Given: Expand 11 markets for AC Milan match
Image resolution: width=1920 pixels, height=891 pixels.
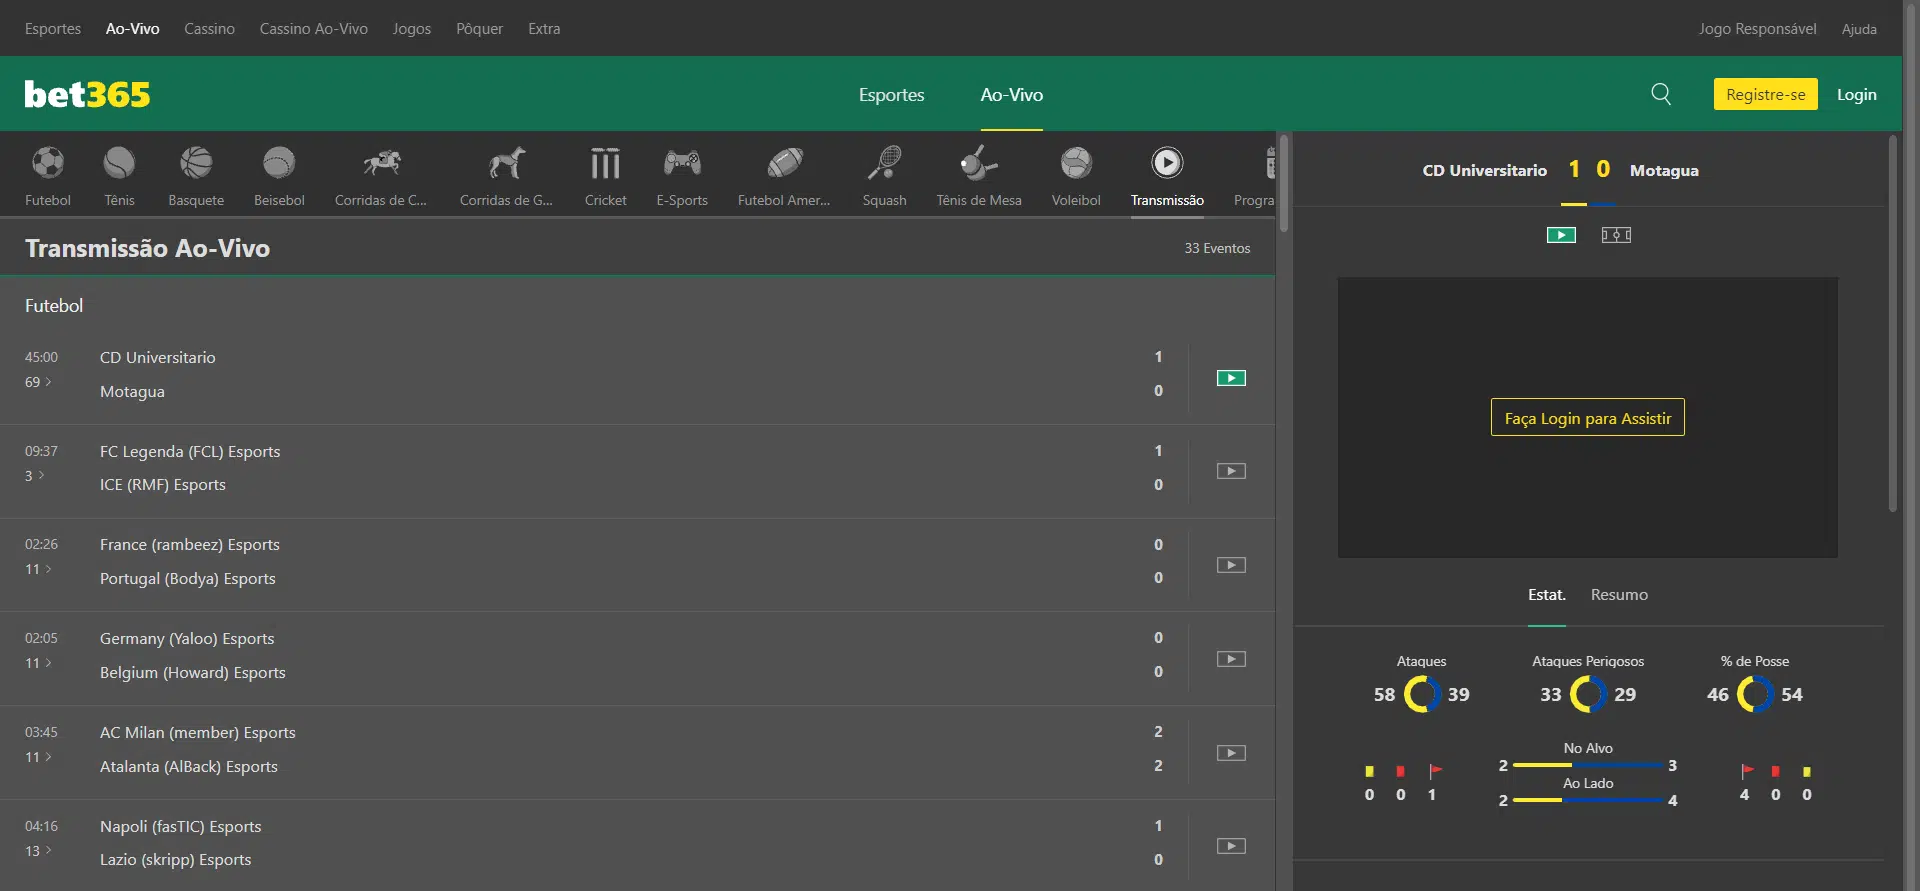Looking at the screenshot, I should point(38,757).
